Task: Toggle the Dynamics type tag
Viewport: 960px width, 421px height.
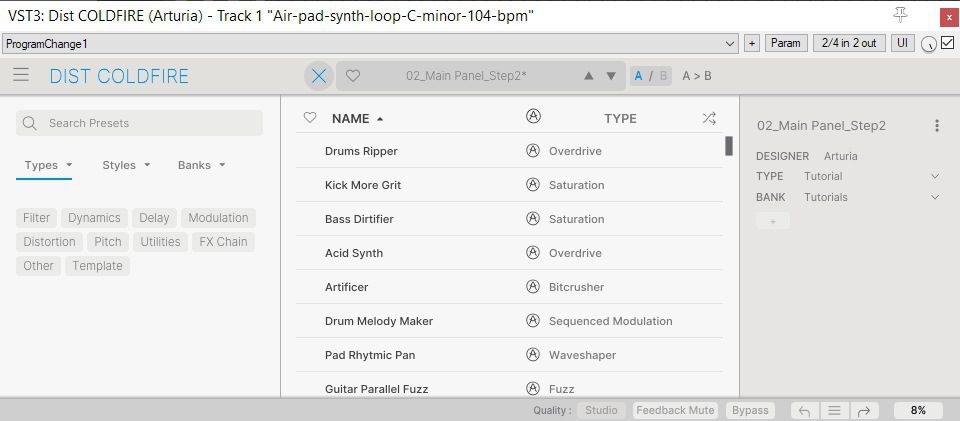Action: pyautogui.click(x=94, y=218)
